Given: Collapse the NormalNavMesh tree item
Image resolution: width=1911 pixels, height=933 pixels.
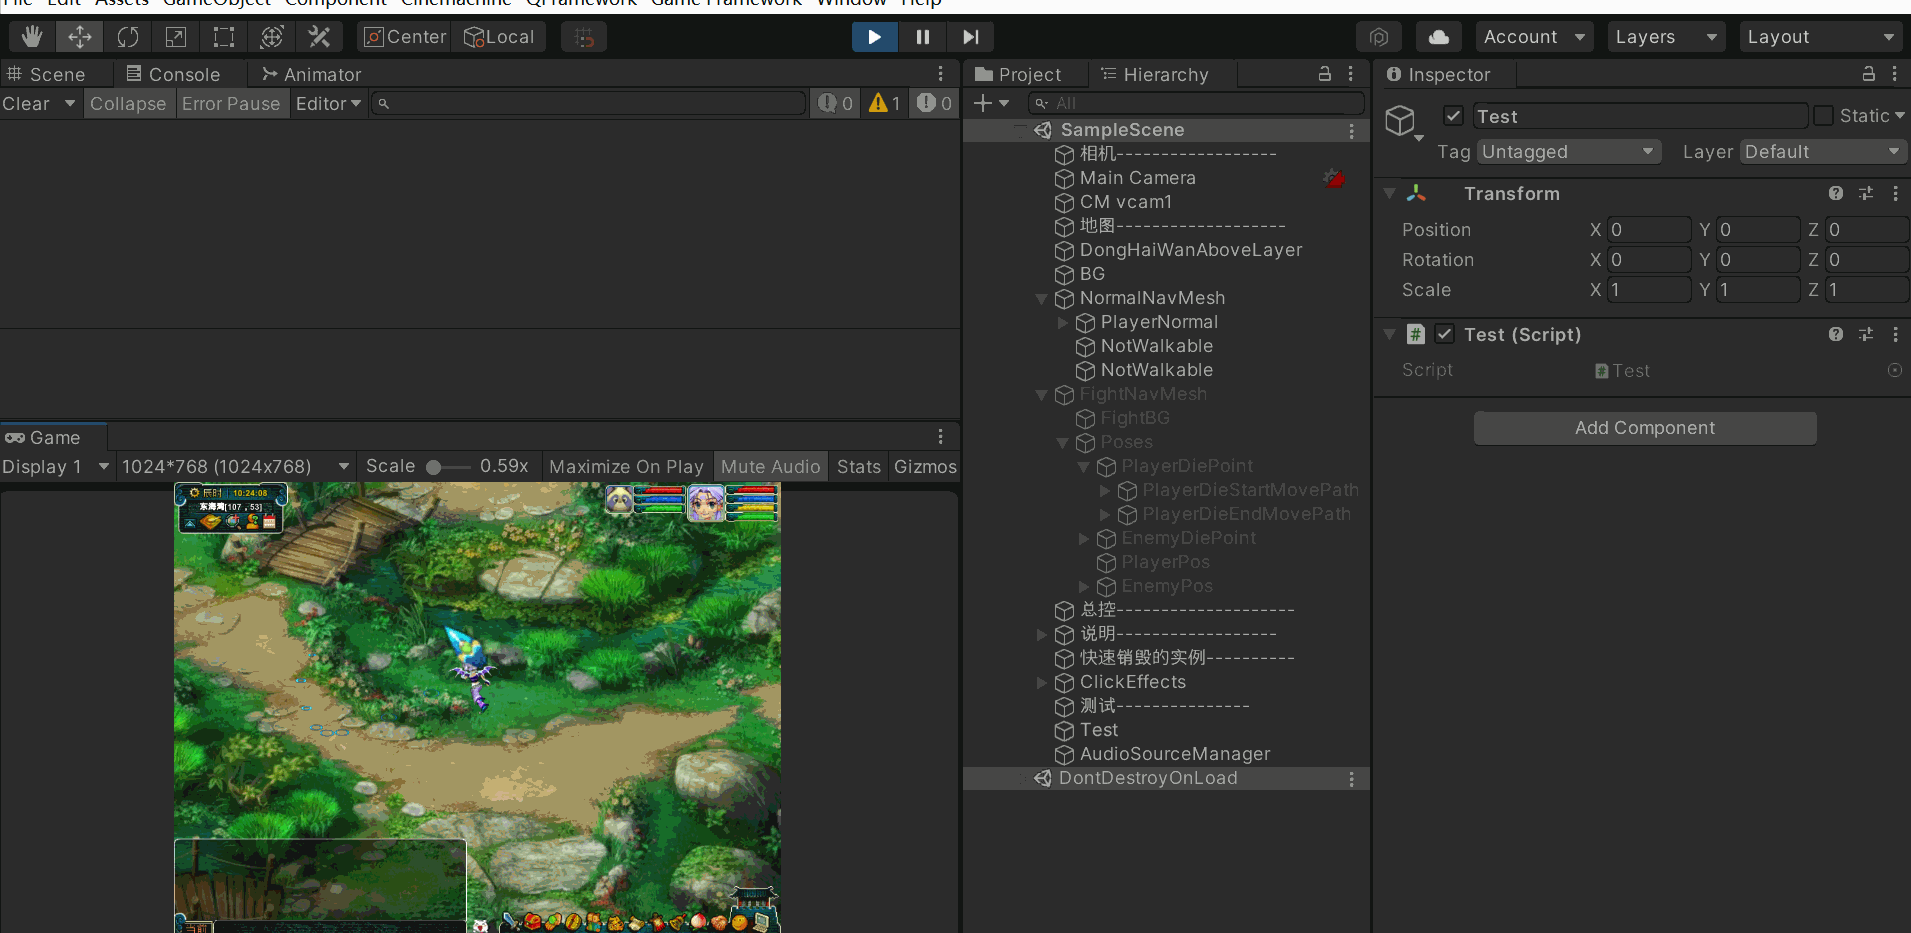Looking at the screenshot, I should [x=1041, y=299].
